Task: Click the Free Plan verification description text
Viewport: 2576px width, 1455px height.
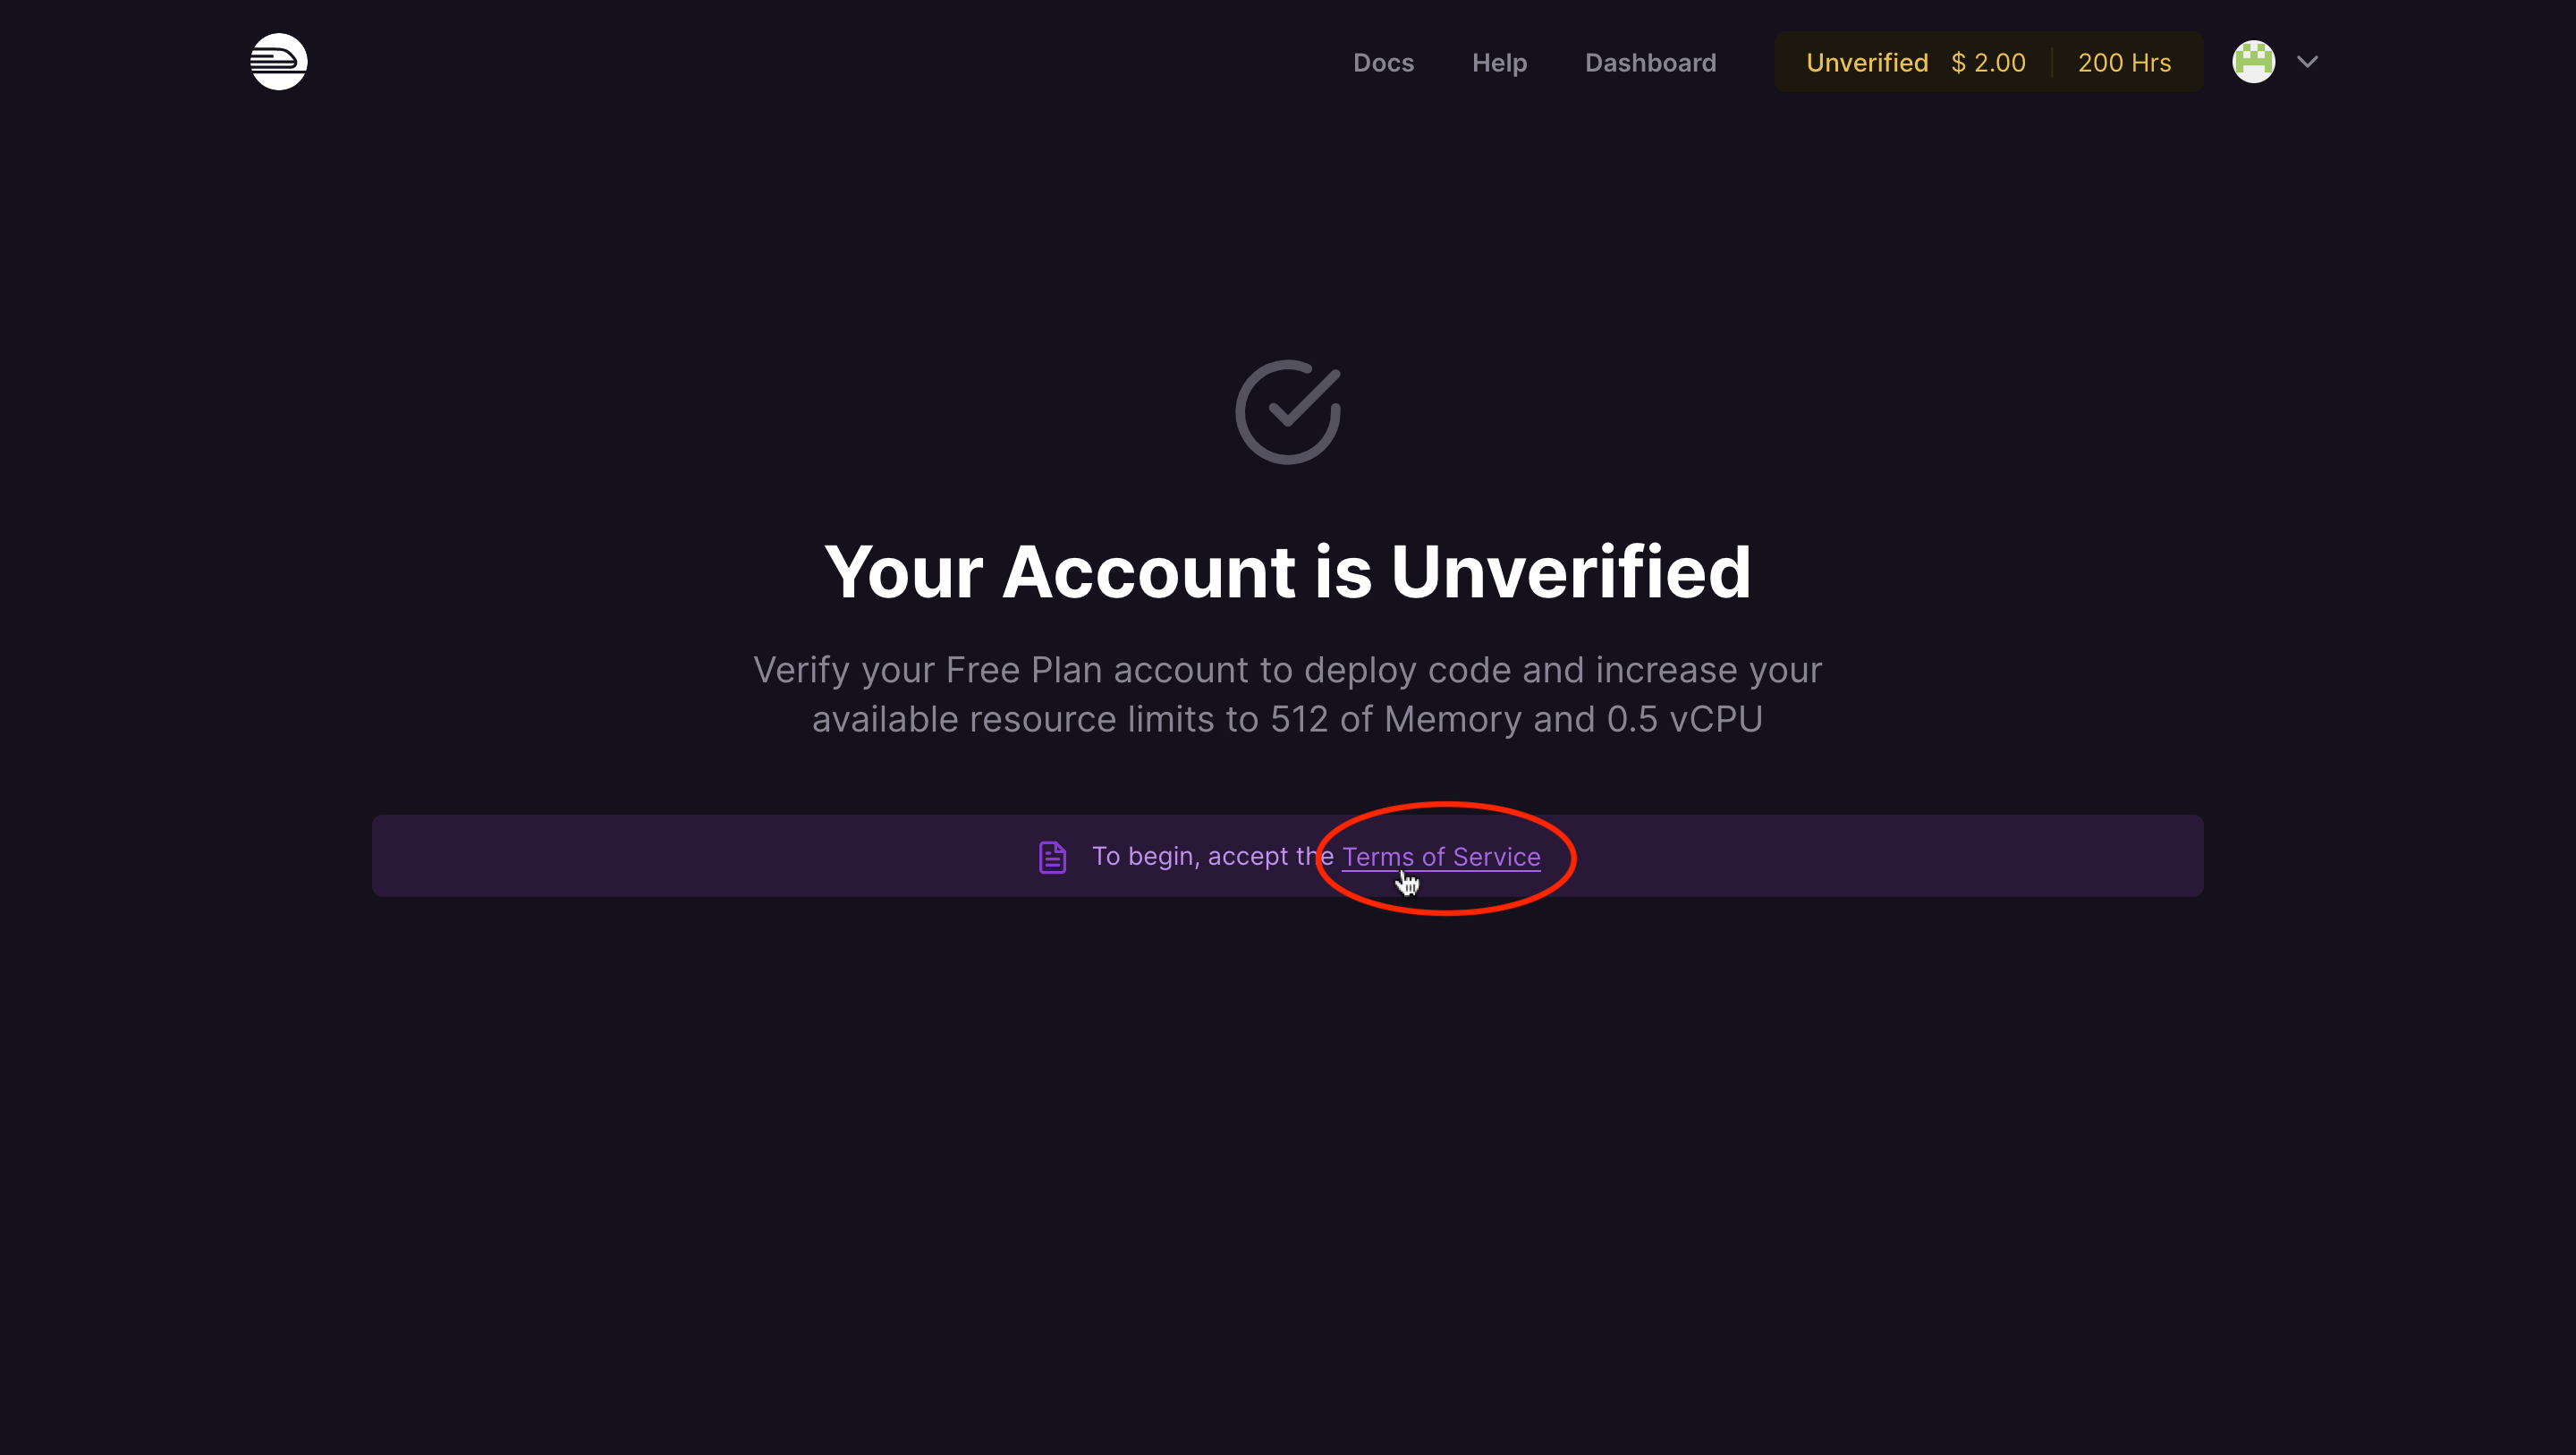Action: [1287, 694]
